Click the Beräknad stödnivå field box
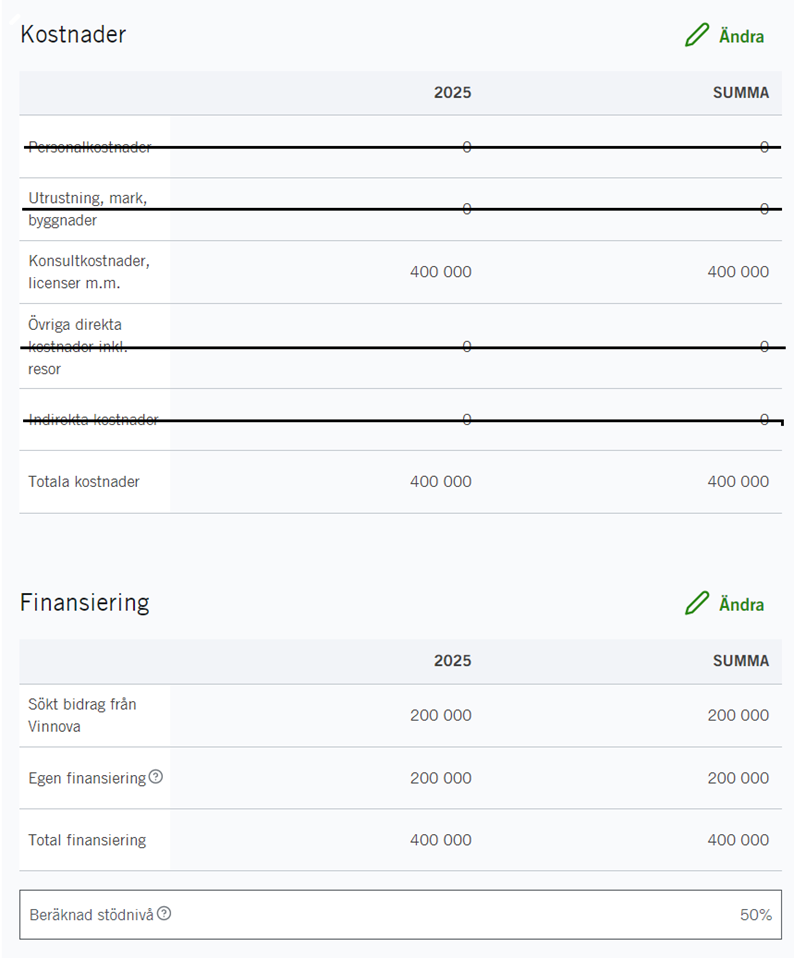Screen dimensions: 794x959 pyautogui.click(x=400, y=915)
